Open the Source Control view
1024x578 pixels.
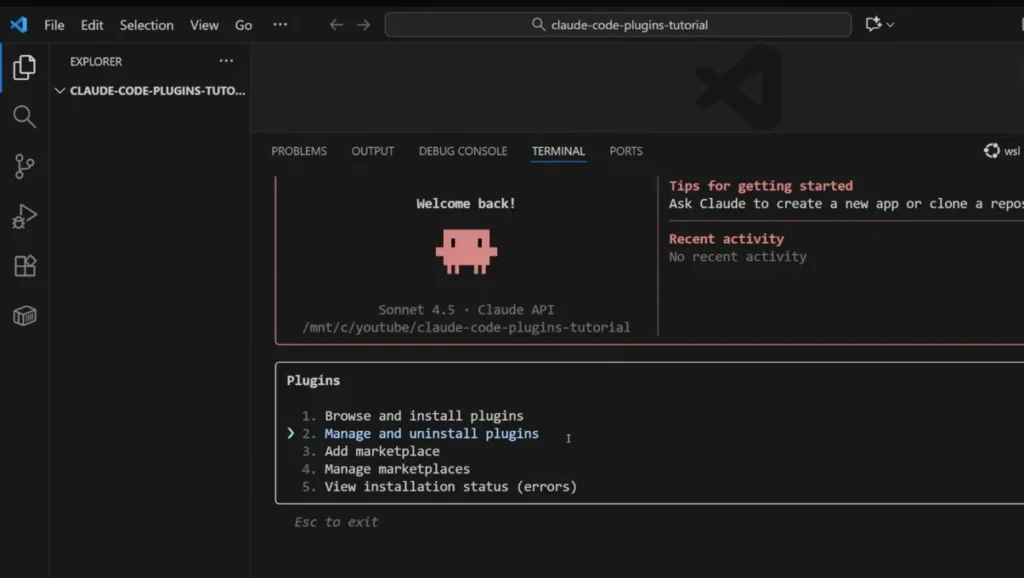pyautogui.click(x=24, y=166)
